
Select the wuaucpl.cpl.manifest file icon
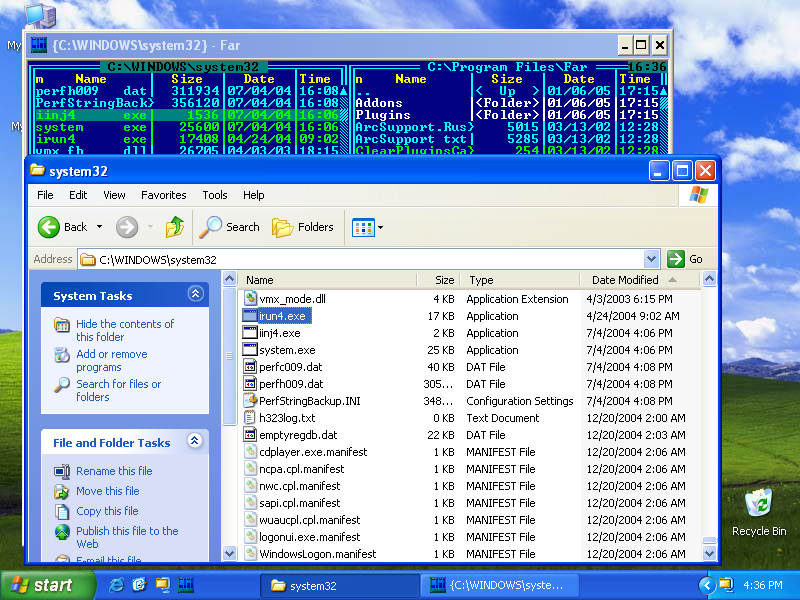coord(250,520)
